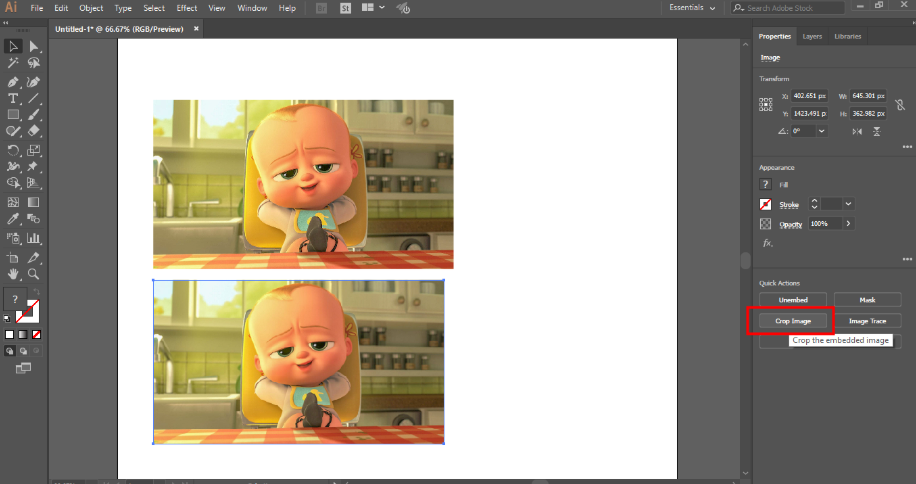Select the Blend tool
The width and height of the screenshot is (916, 484).
tap(34, 219)
